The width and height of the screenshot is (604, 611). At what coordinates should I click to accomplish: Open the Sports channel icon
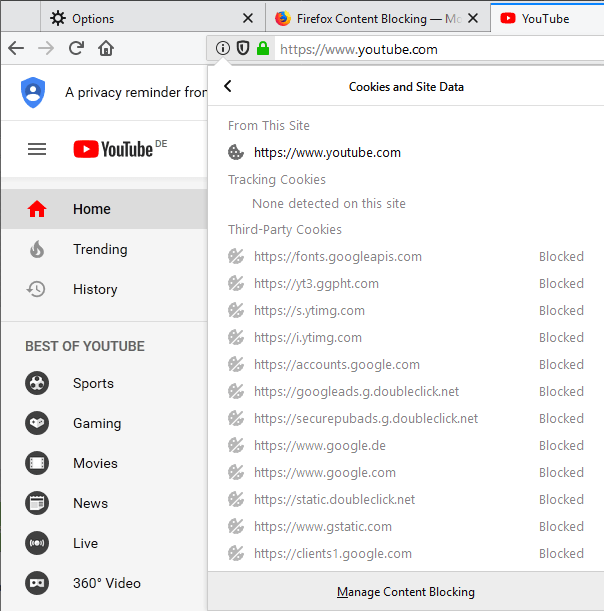tap(37, 383)
